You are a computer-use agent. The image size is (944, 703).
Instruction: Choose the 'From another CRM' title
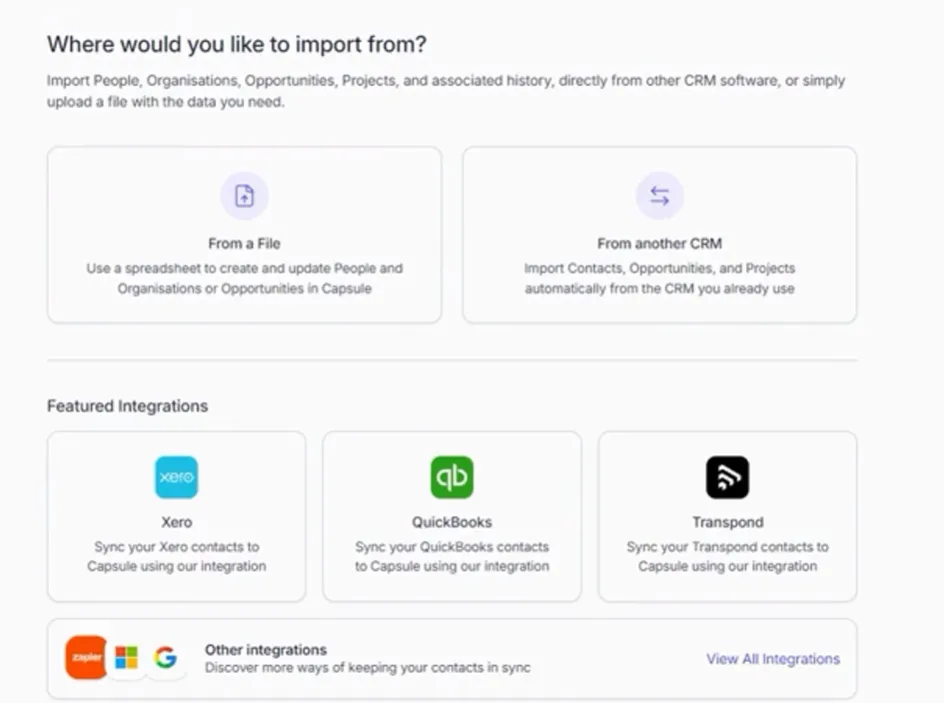pyautogui.click(x=659, y=243)
